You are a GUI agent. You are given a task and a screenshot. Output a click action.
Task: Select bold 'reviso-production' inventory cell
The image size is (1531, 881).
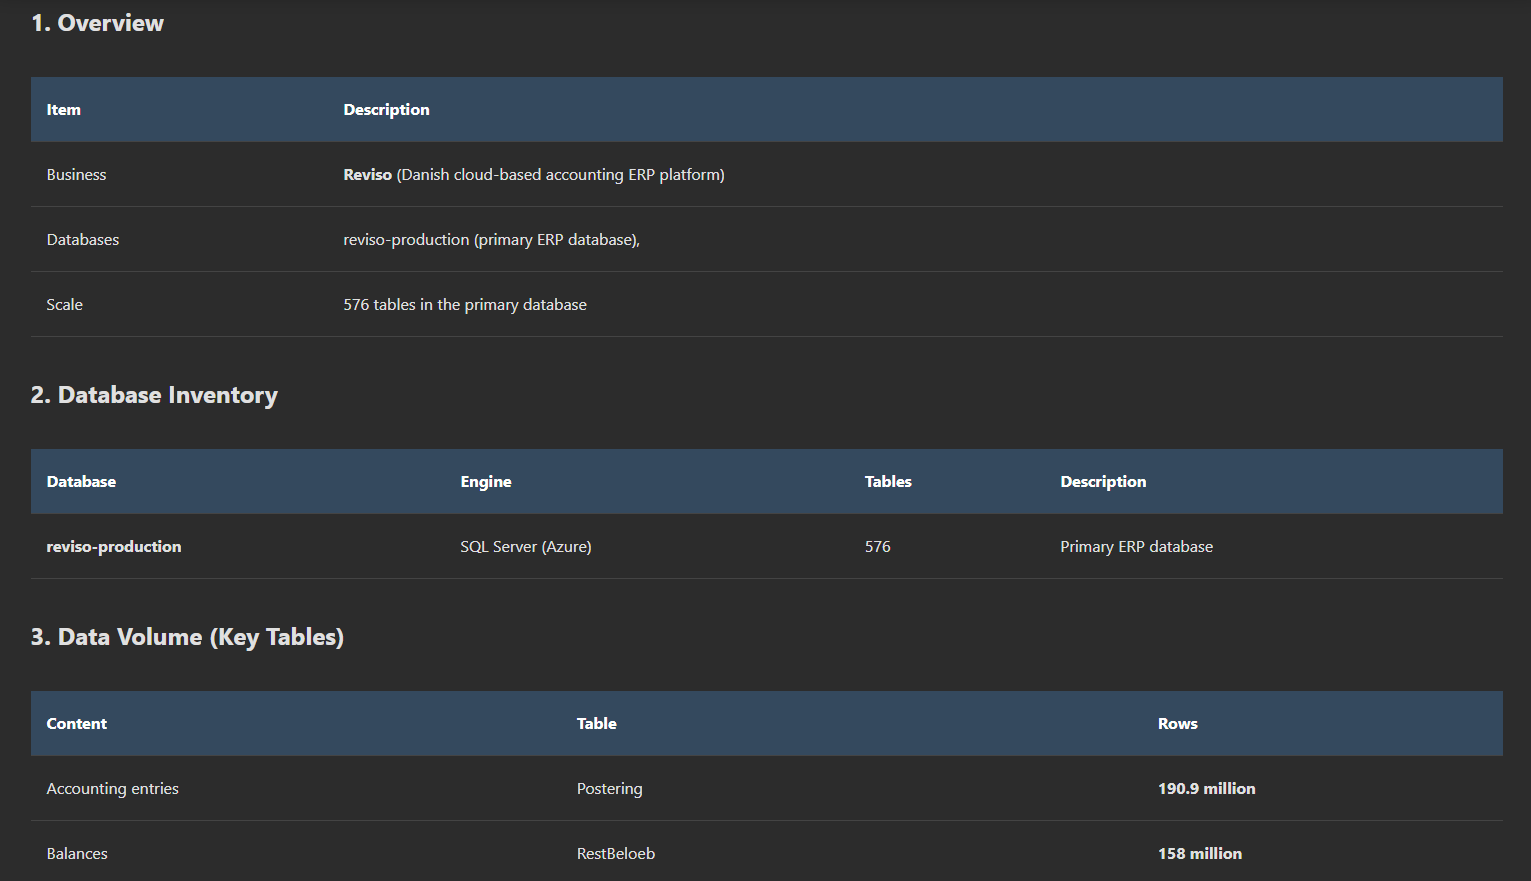pyautogui.click(x=114, y=547)
